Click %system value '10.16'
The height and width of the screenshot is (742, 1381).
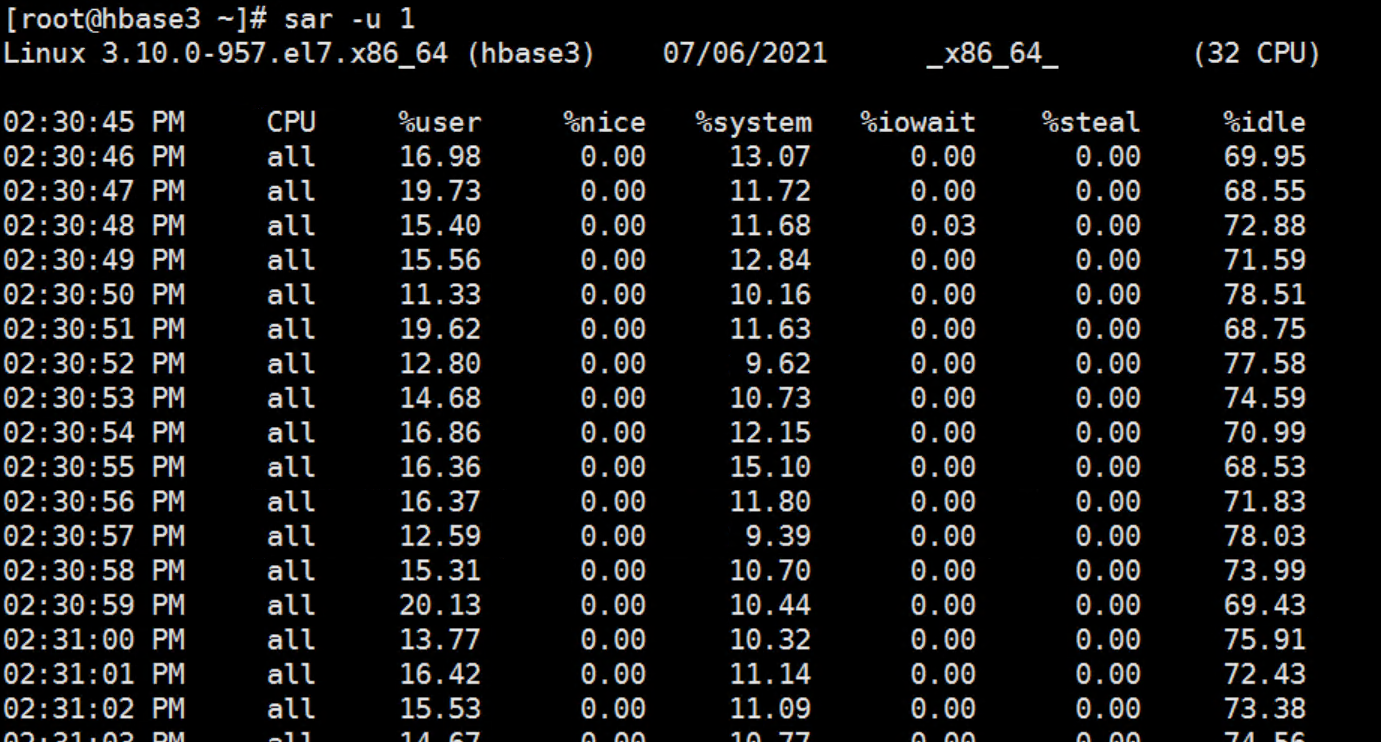coord(770,295)
